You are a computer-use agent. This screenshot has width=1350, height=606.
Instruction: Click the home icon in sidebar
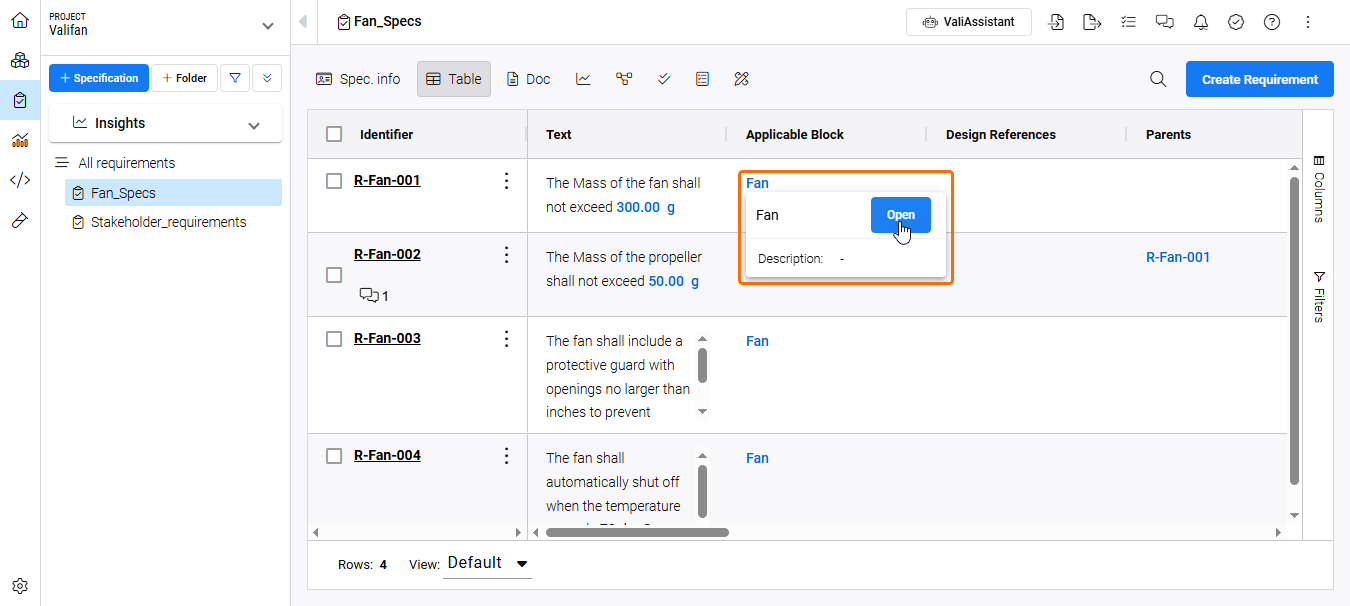[20, 21]
